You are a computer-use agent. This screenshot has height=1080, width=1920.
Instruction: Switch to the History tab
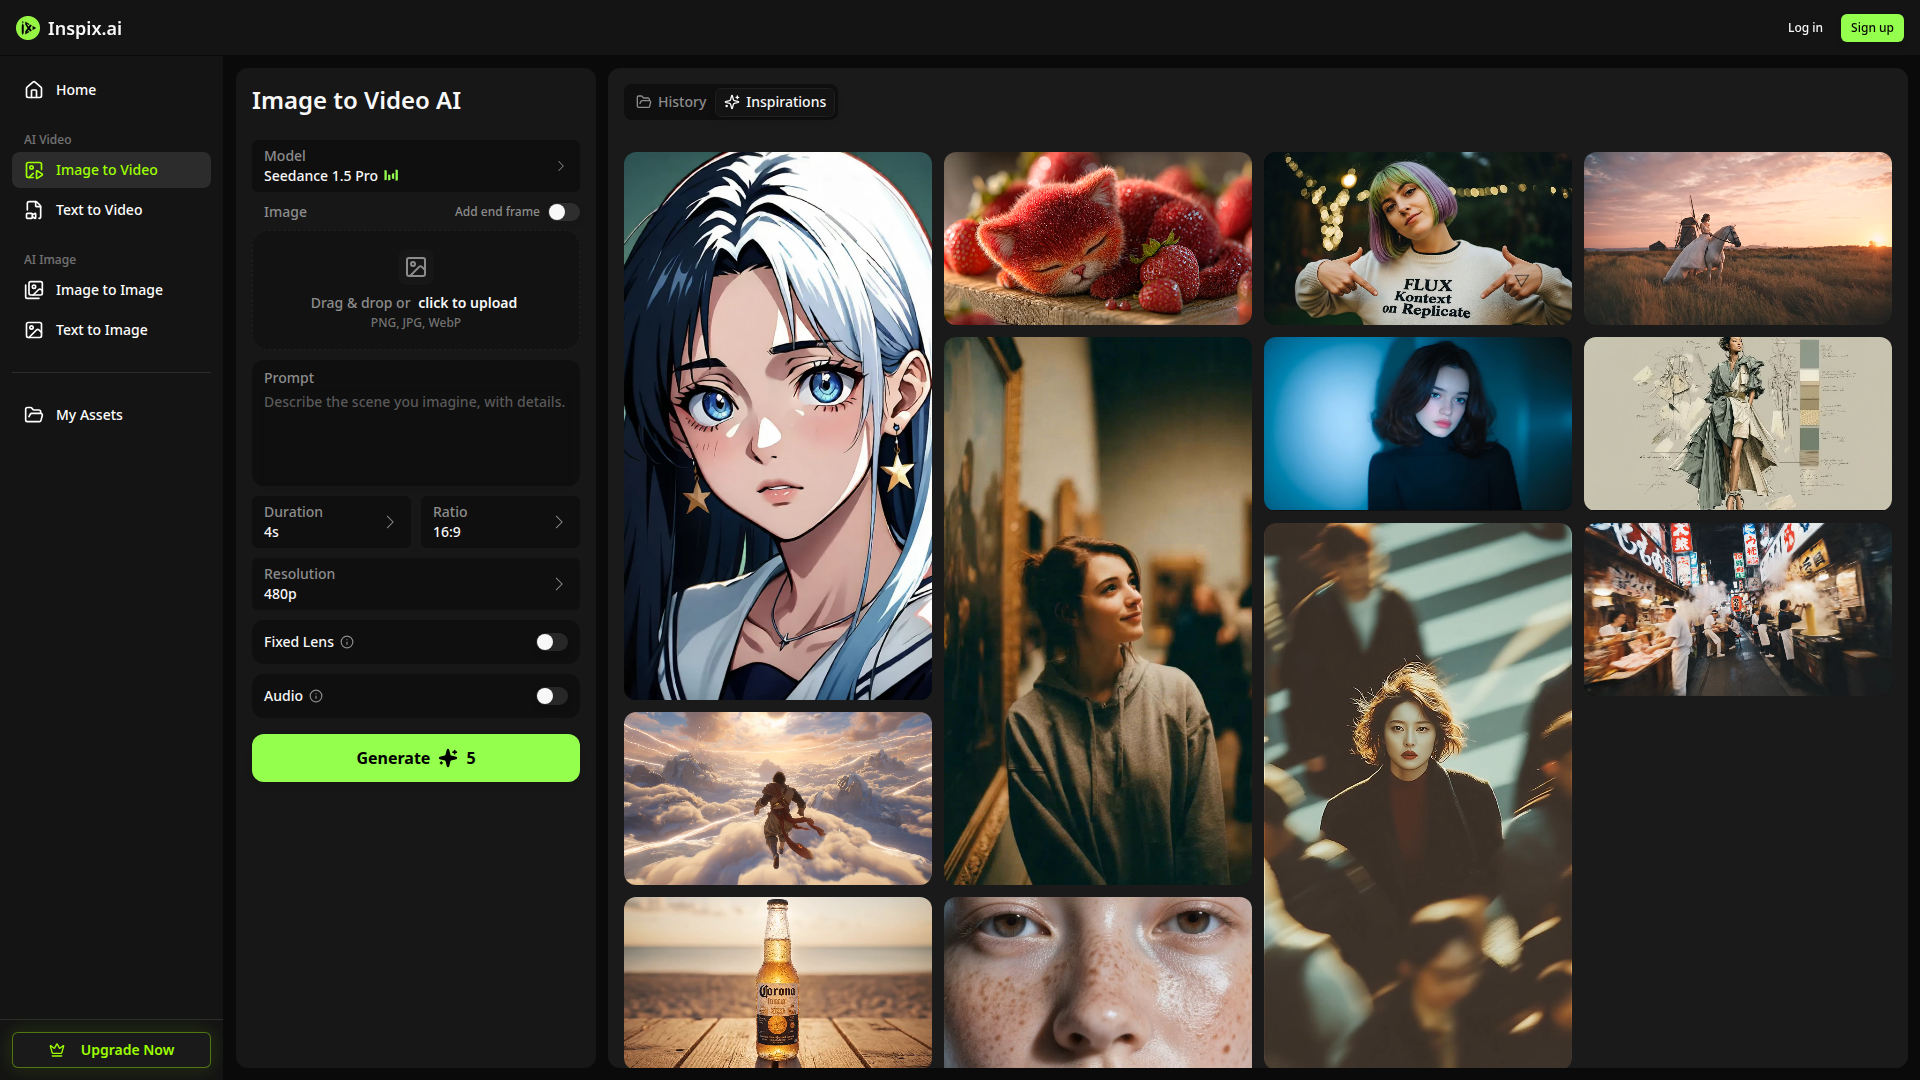pyautogui.click(x=671, y=102)
